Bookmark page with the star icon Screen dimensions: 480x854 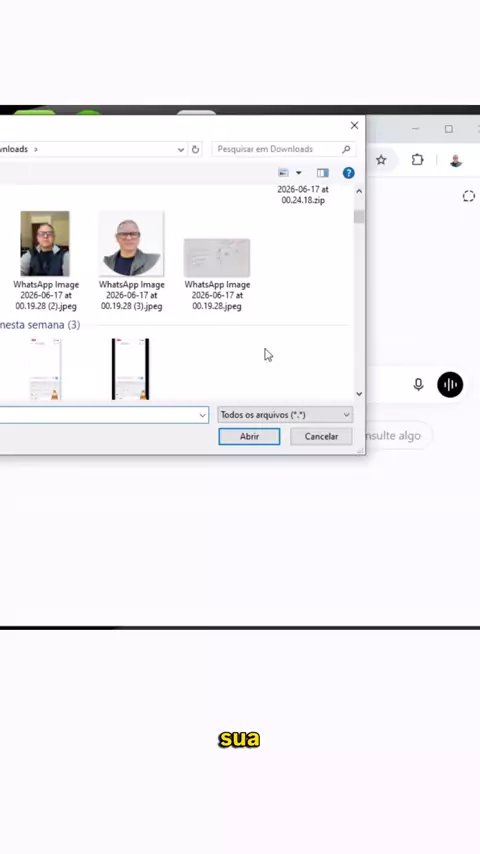381,160
